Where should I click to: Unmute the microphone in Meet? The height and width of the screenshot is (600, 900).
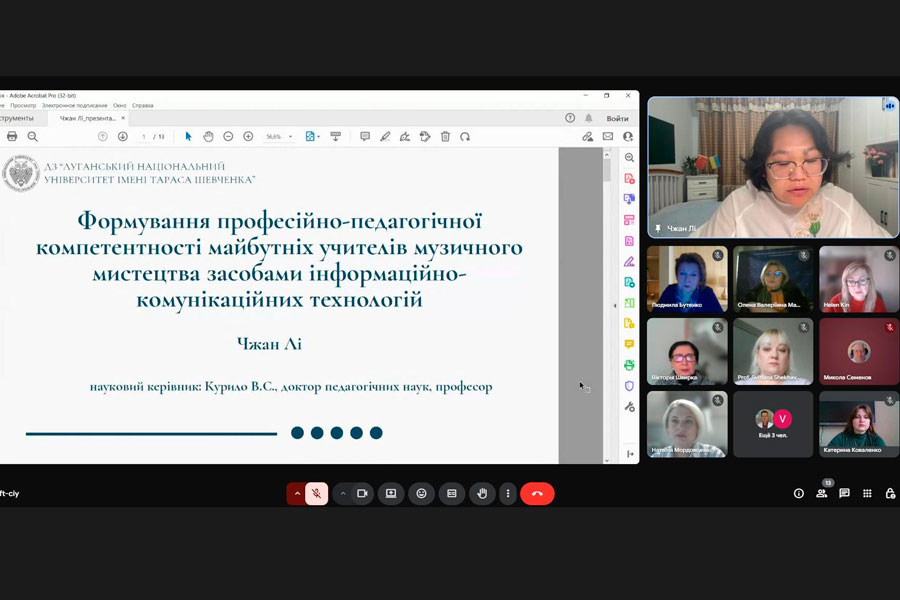tap(316, 493)
